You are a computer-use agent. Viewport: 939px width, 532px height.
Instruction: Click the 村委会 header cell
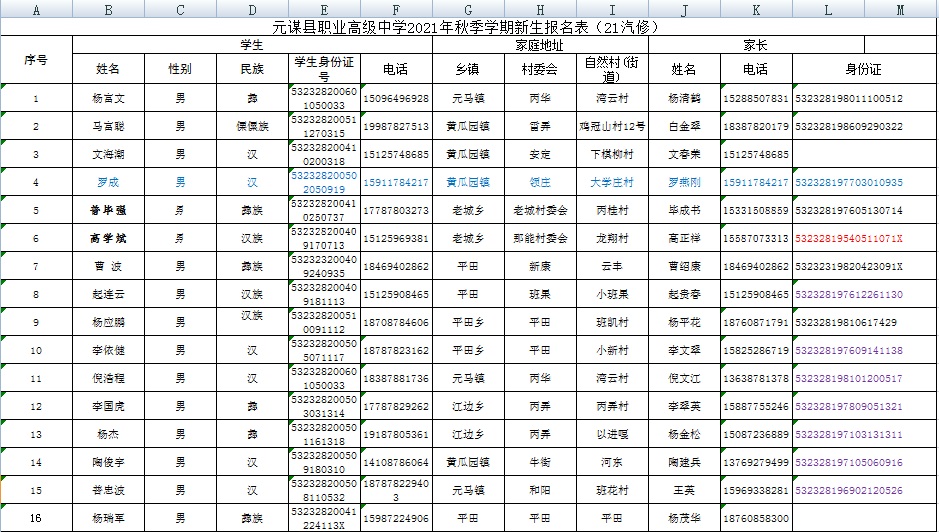click(540, 69)
